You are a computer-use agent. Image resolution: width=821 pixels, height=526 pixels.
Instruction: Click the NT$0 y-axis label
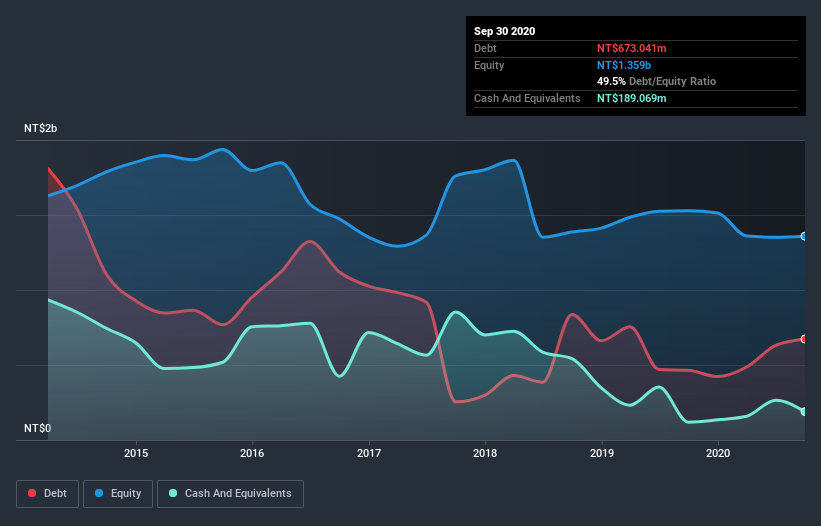pyautogui.click(x=38, y=429)
